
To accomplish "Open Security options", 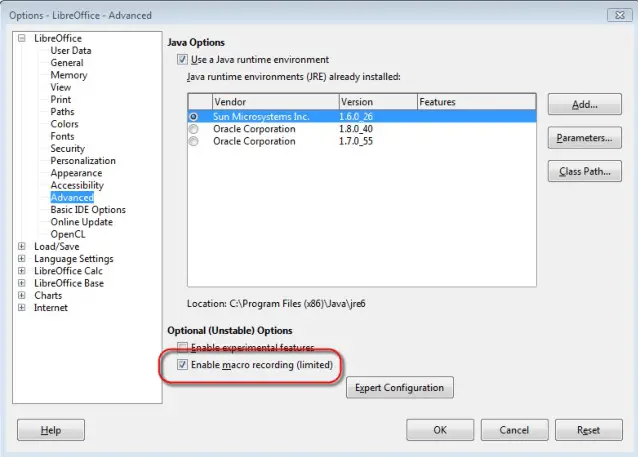I will (x=68, y=148).
